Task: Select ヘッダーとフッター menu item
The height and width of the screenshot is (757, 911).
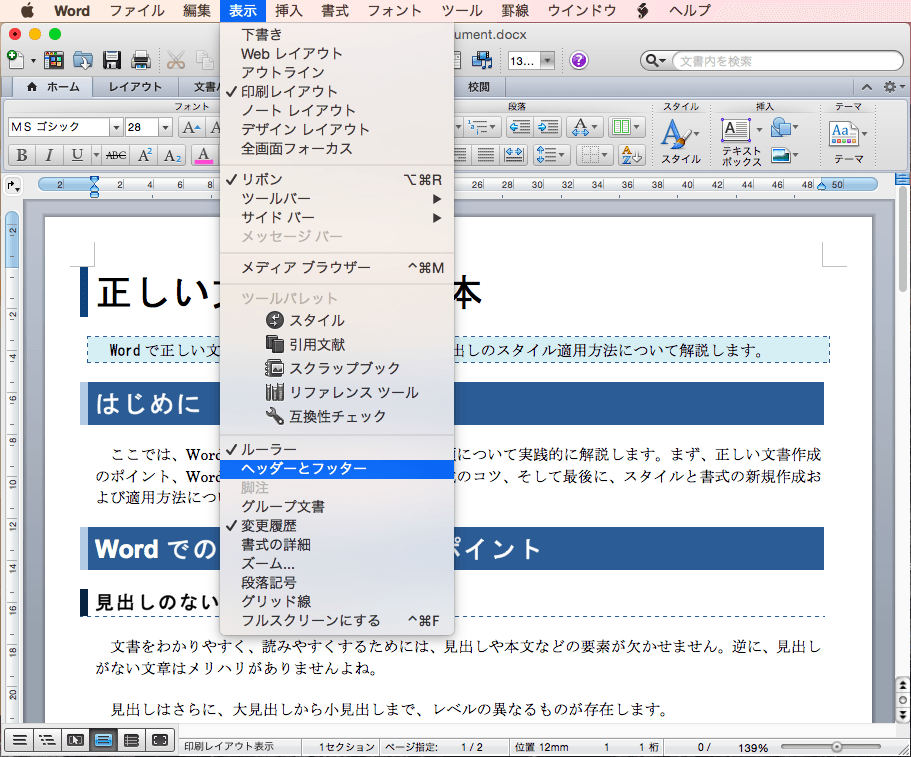Action: (337, 469)
